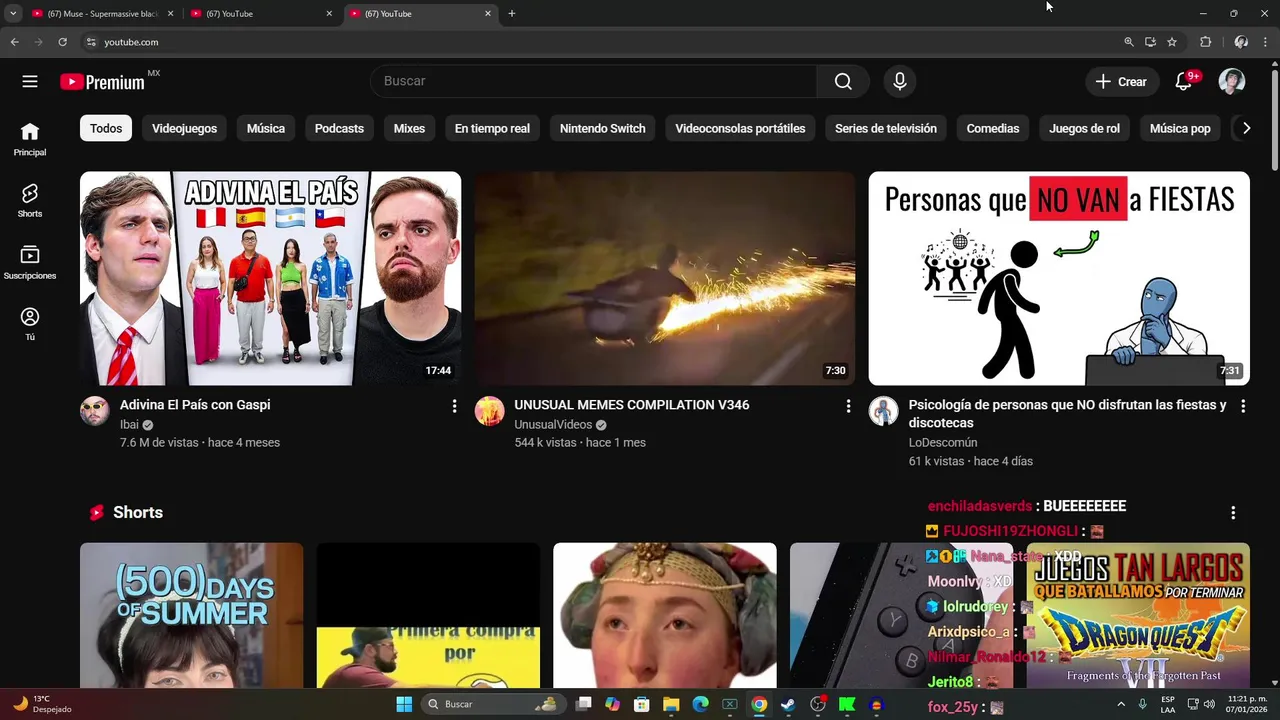Screen dimensions: 1280x720
Task: Select the Nintendo Switch chip
Action: [603, 128]
